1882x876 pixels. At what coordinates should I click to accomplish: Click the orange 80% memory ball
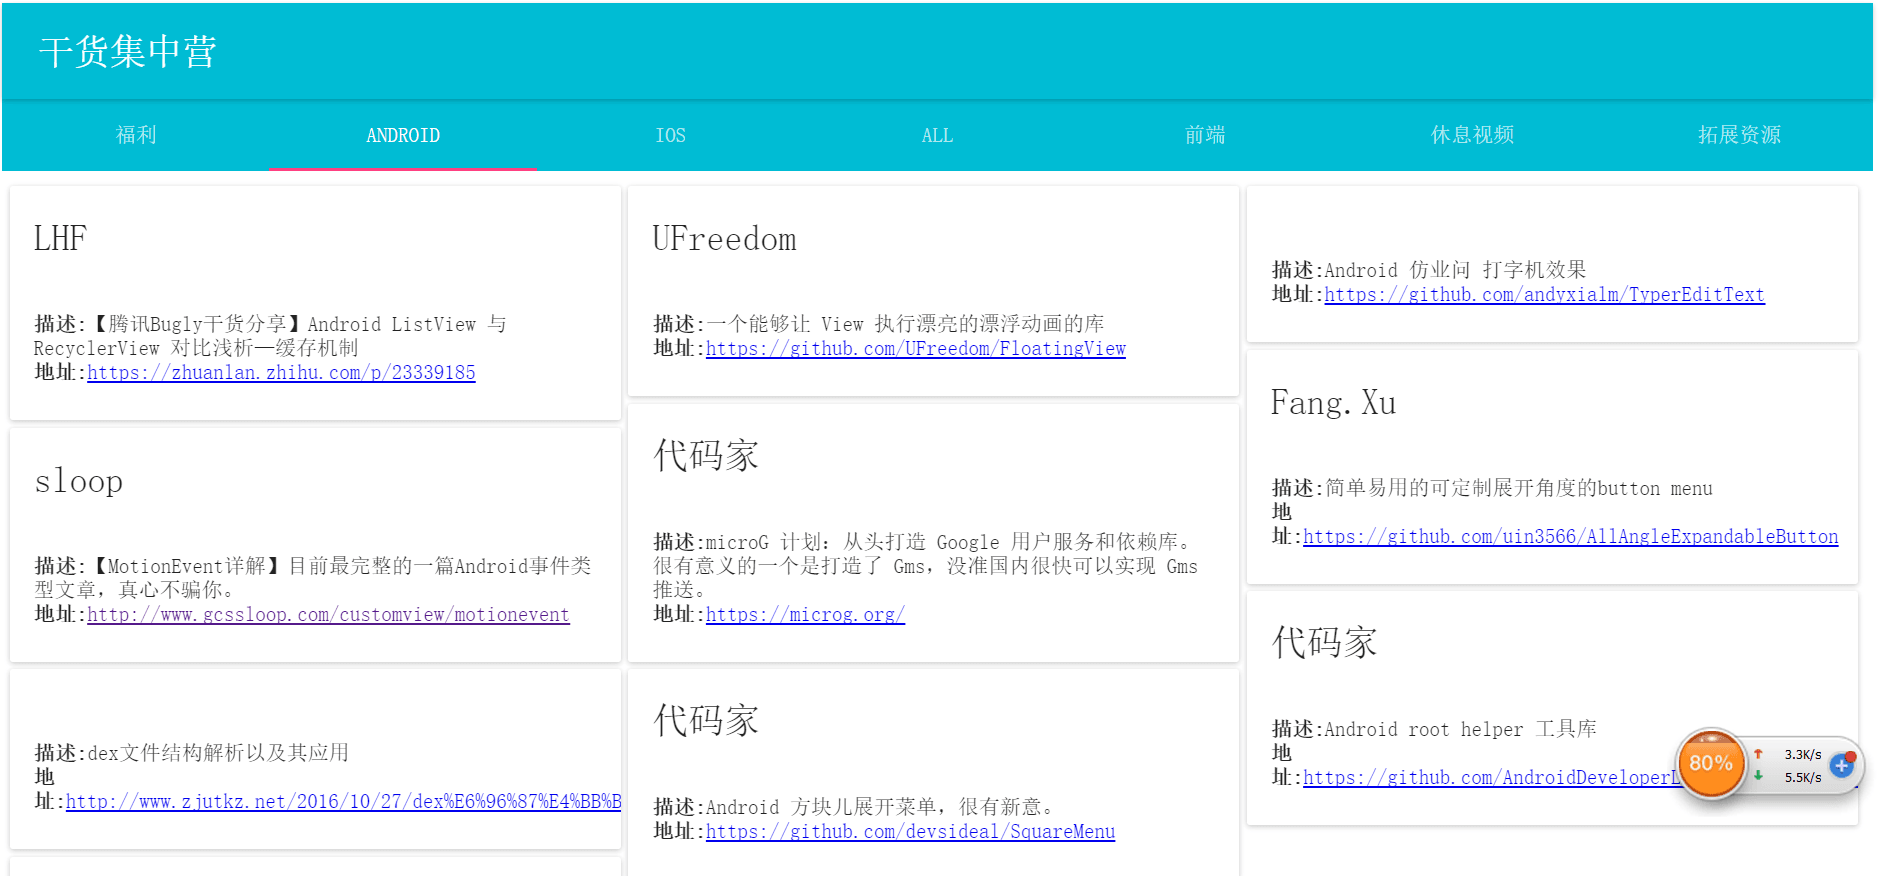pos(1710,763)
